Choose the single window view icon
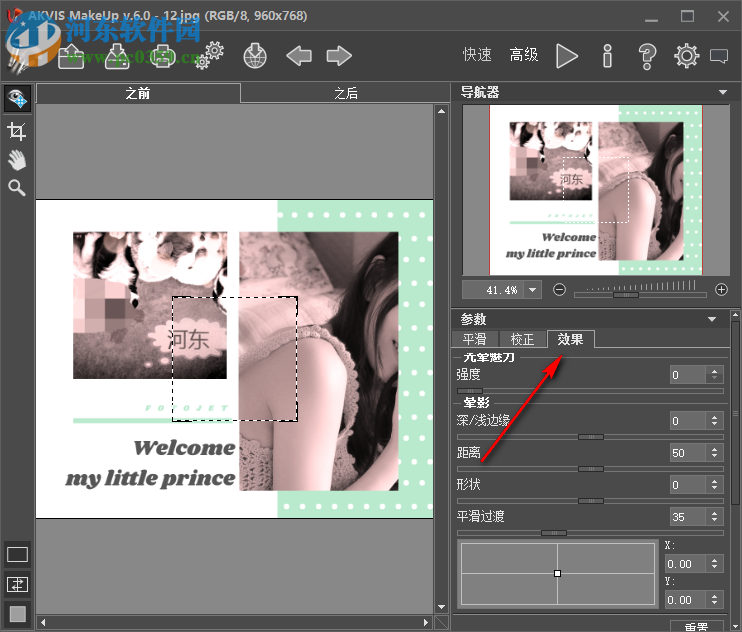Screen dimensions: 742x632 (x=18, y=554)
